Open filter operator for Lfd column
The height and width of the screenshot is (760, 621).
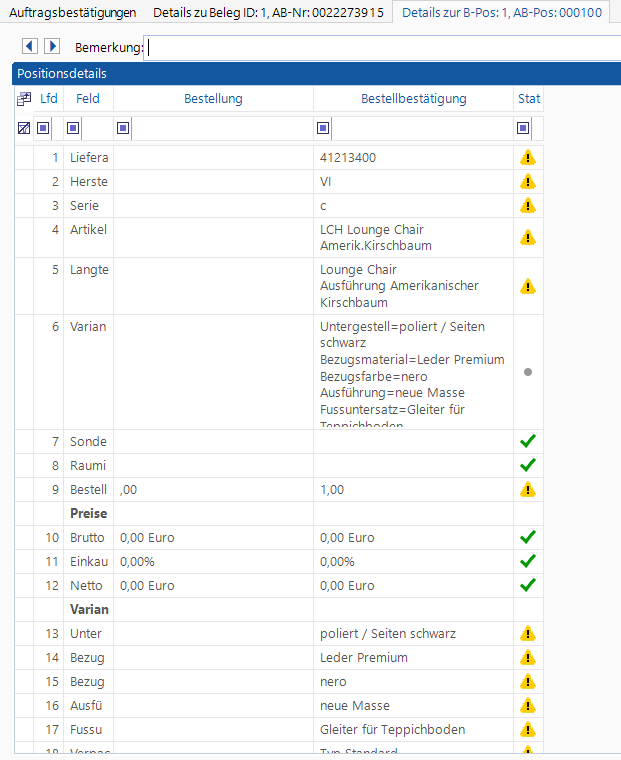pyautogui.click(x=43, y=128)
